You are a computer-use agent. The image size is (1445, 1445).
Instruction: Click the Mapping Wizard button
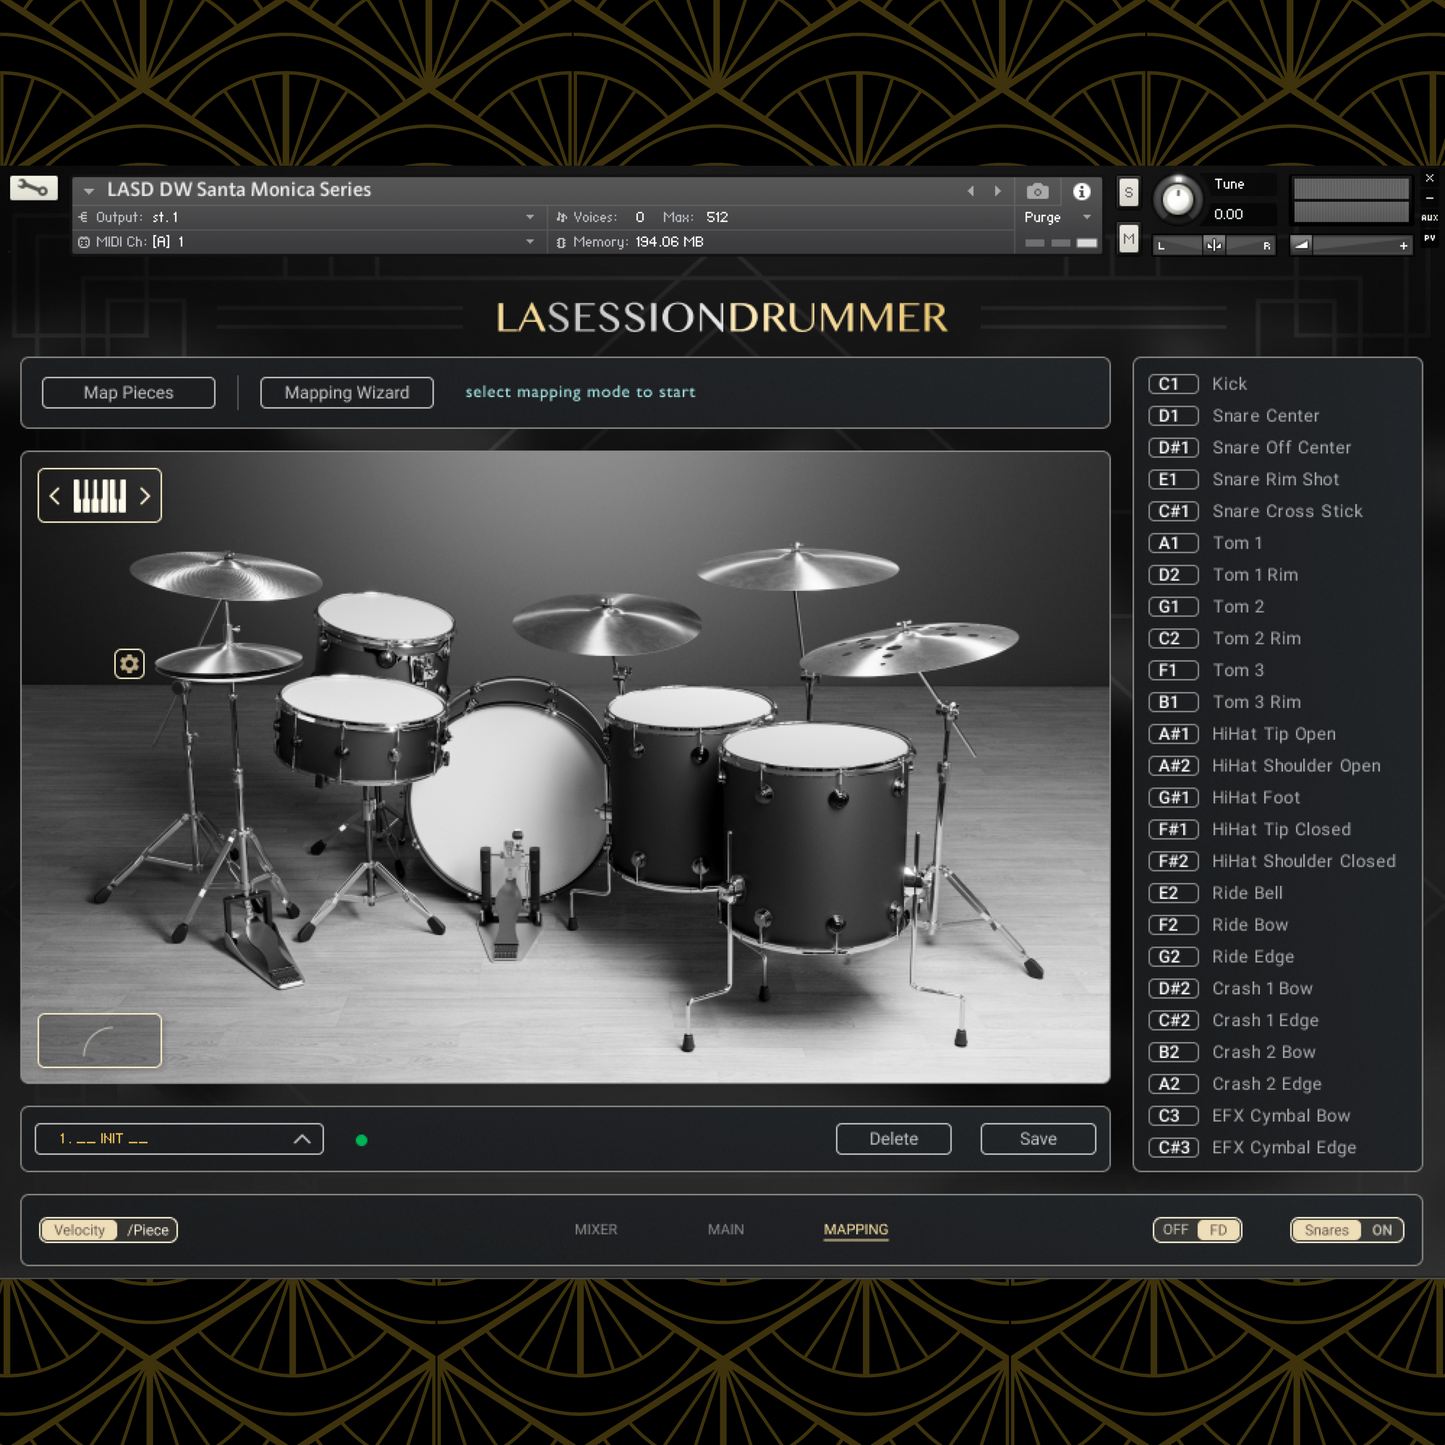tap(347, 393)
